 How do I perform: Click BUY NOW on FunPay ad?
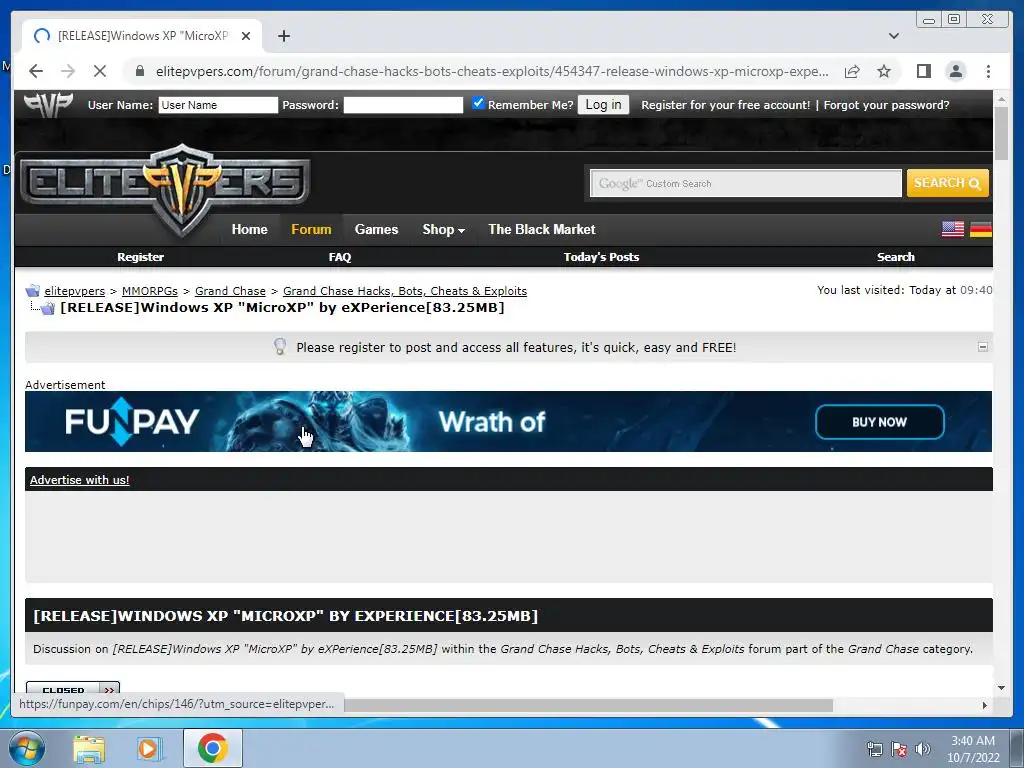point(880,422)
